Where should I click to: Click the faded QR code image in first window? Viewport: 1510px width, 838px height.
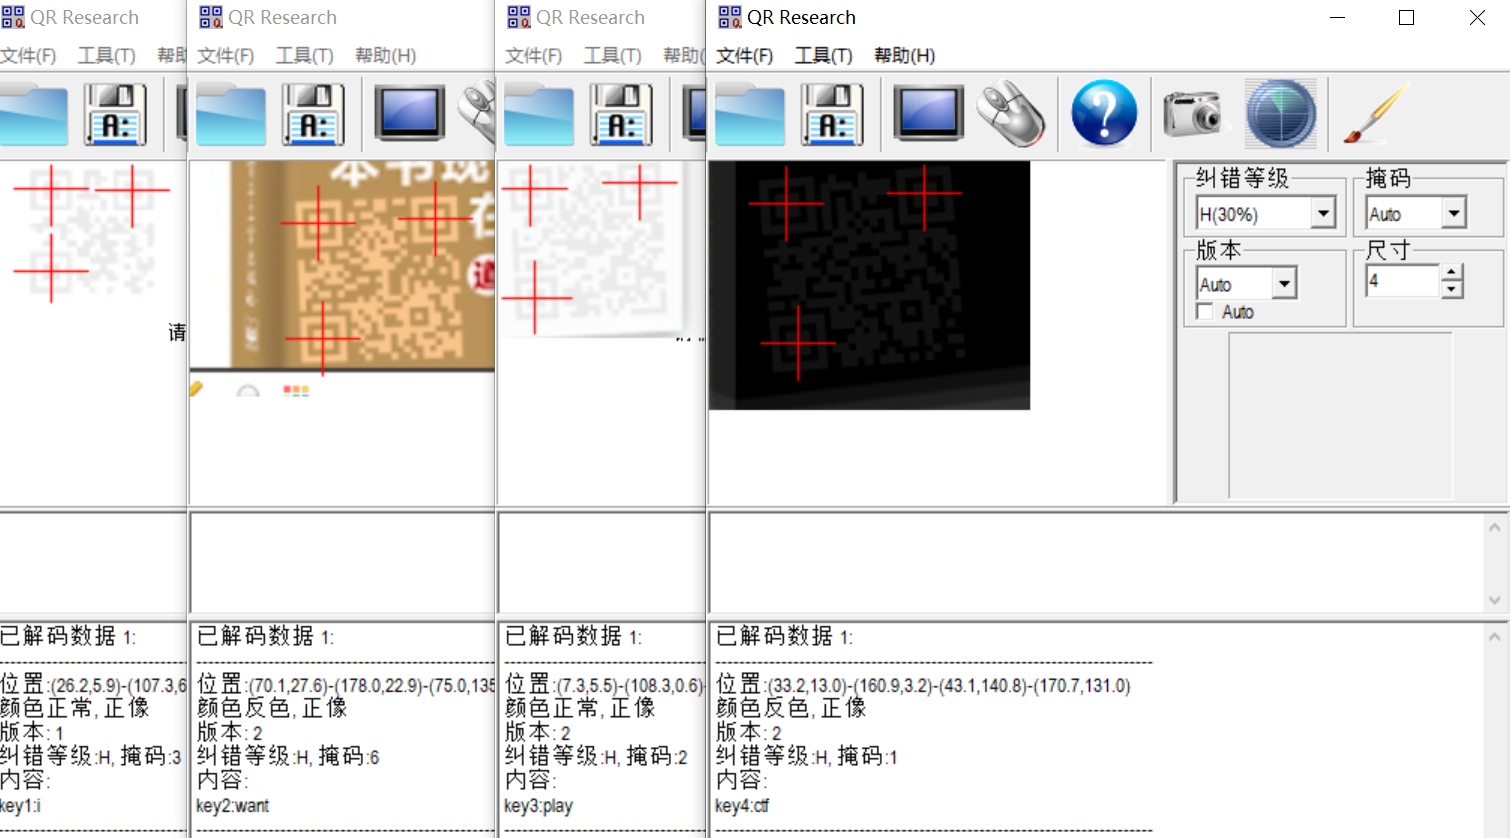tap(90, 232)
